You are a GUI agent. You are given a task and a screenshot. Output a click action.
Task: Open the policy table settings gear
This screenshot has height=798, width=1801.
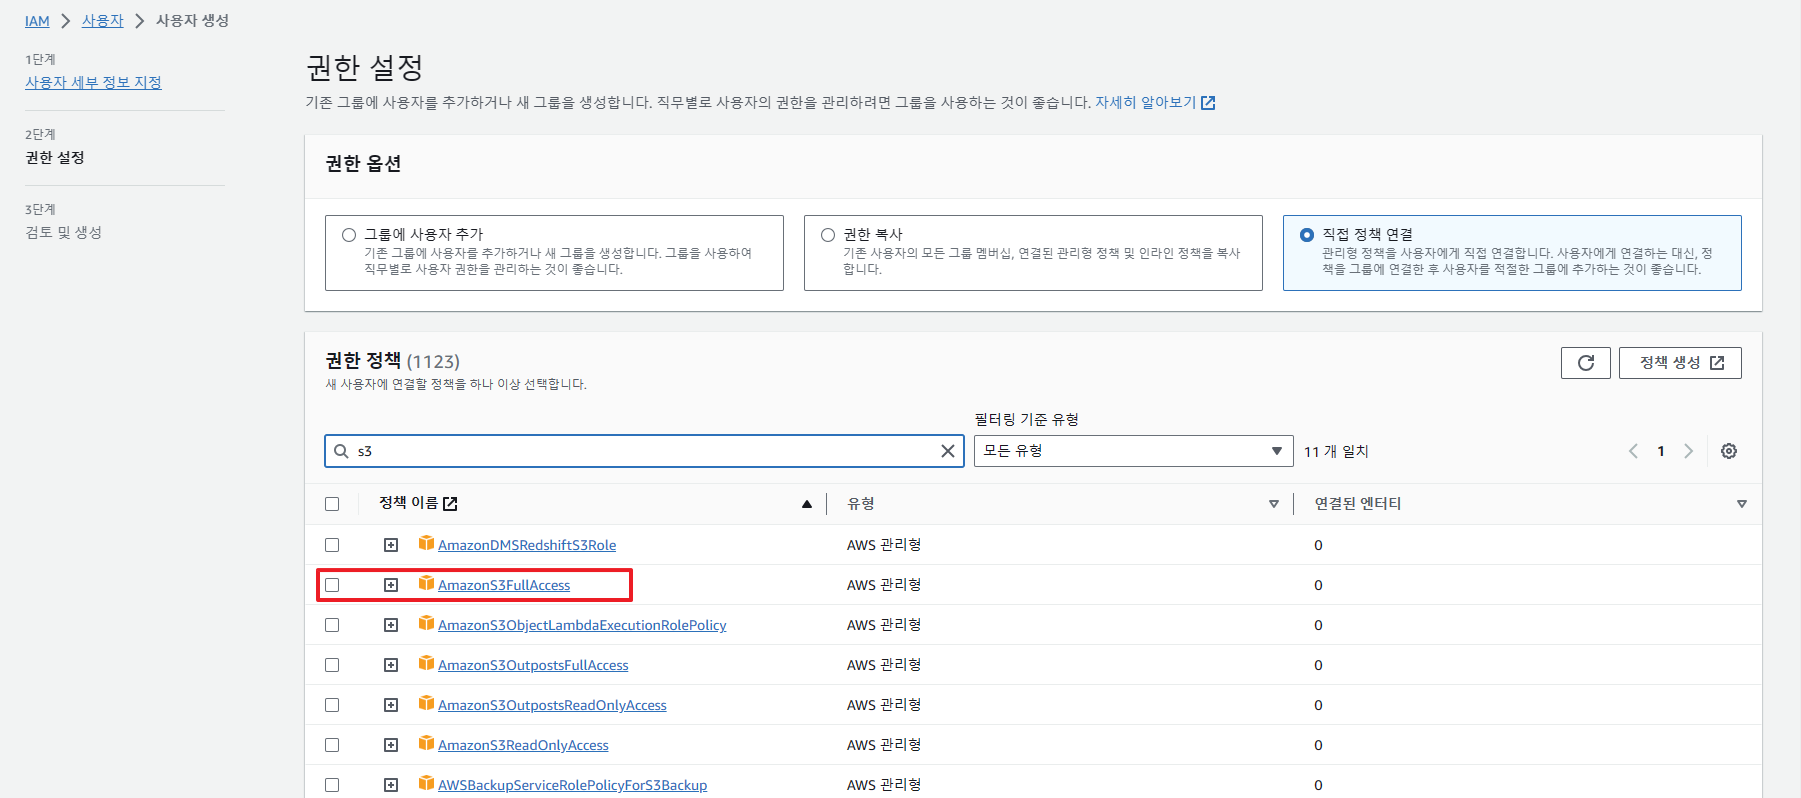point(1729,451)
